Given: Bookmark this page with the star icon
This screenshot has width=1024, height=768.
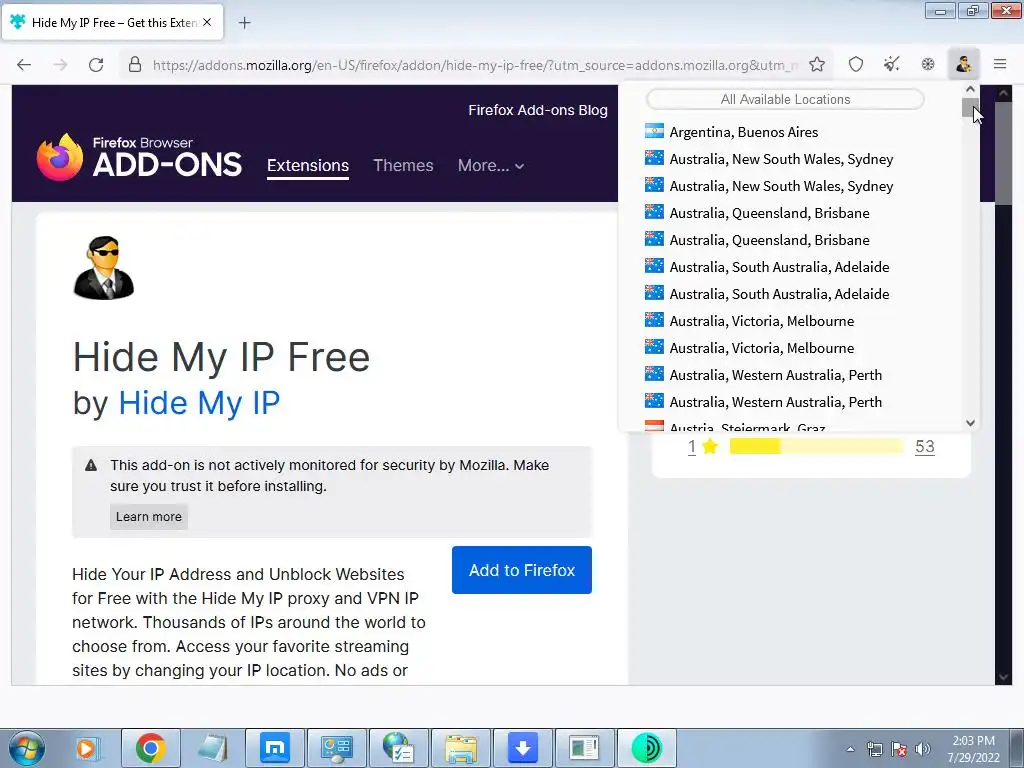Looking at the screenshot, I should pyautogui.click(x=816, y=64).
